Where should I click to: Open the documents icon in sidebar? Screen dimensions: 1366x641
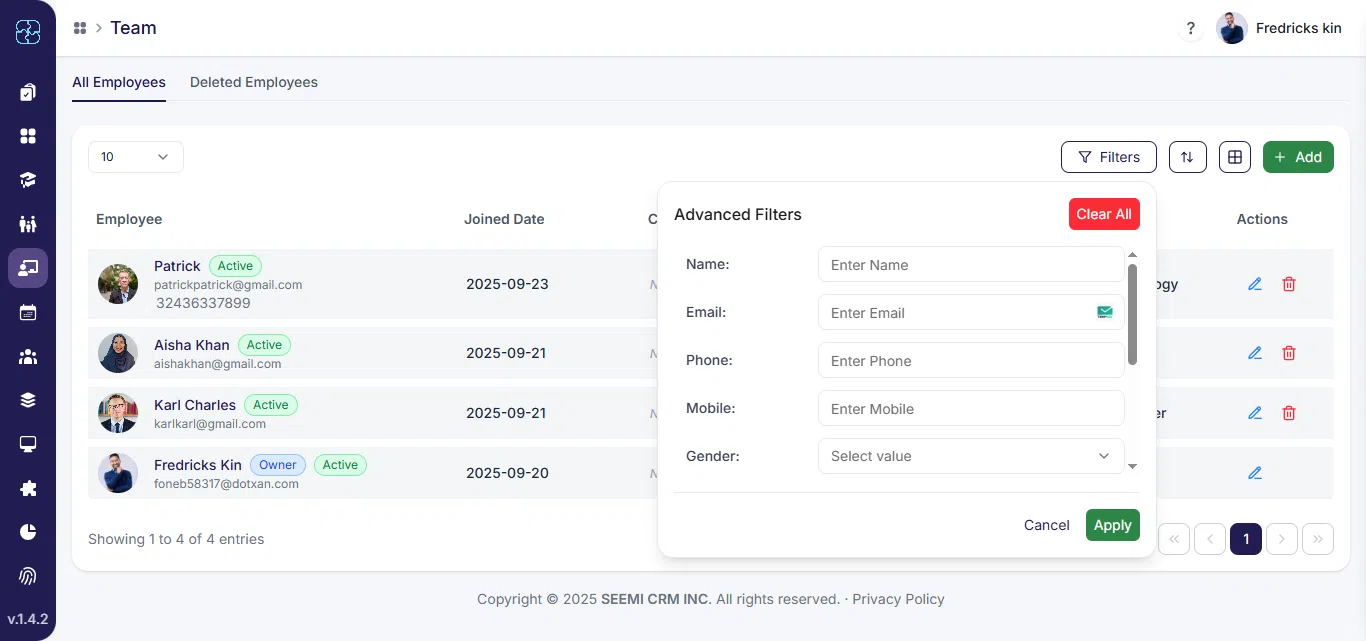(x=28, y=92)
